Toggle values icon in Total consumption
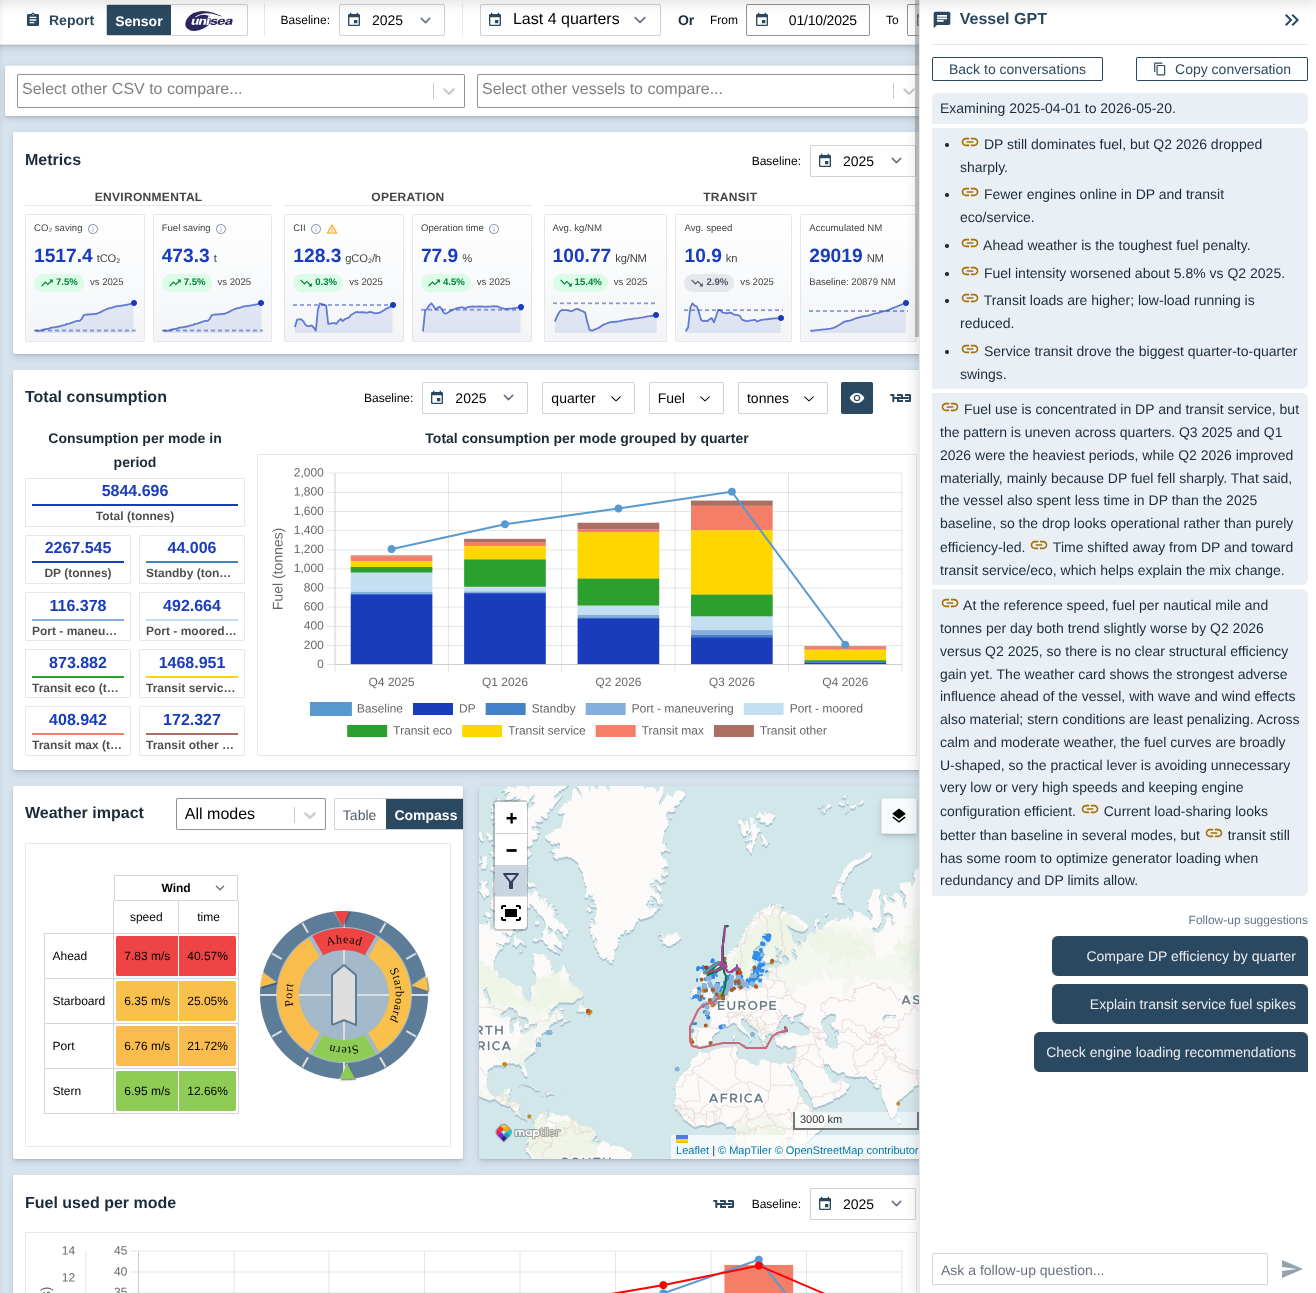This screenshot has width=1316, height=1293. [x=901, y=398]
